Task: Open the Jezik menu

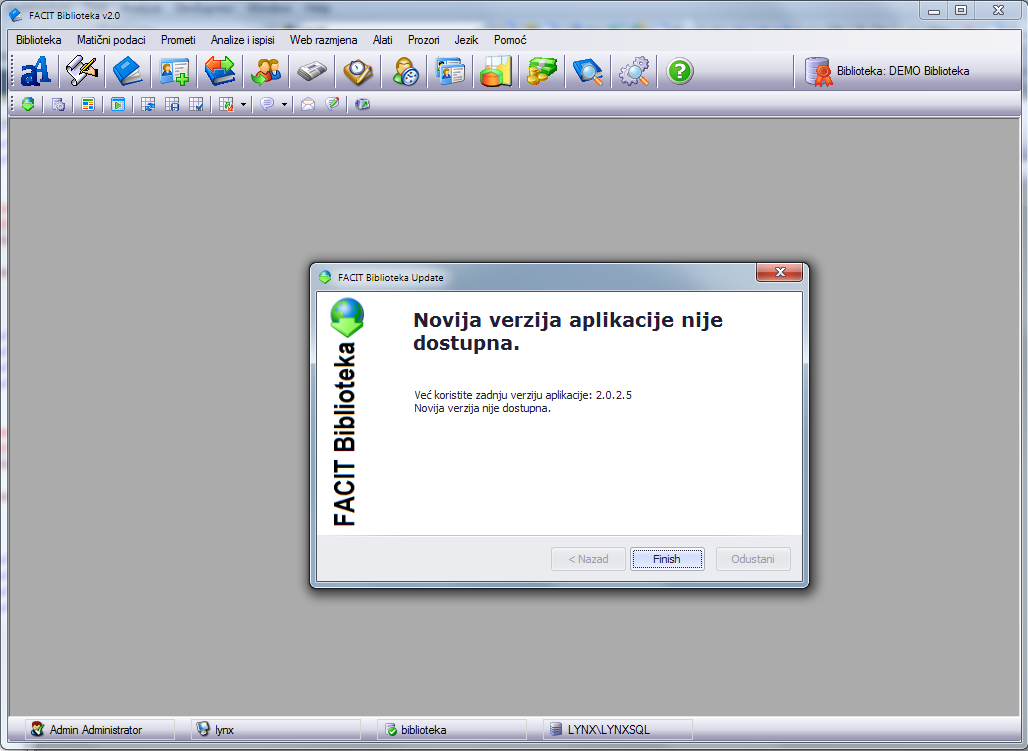Action: pos(466,40)
